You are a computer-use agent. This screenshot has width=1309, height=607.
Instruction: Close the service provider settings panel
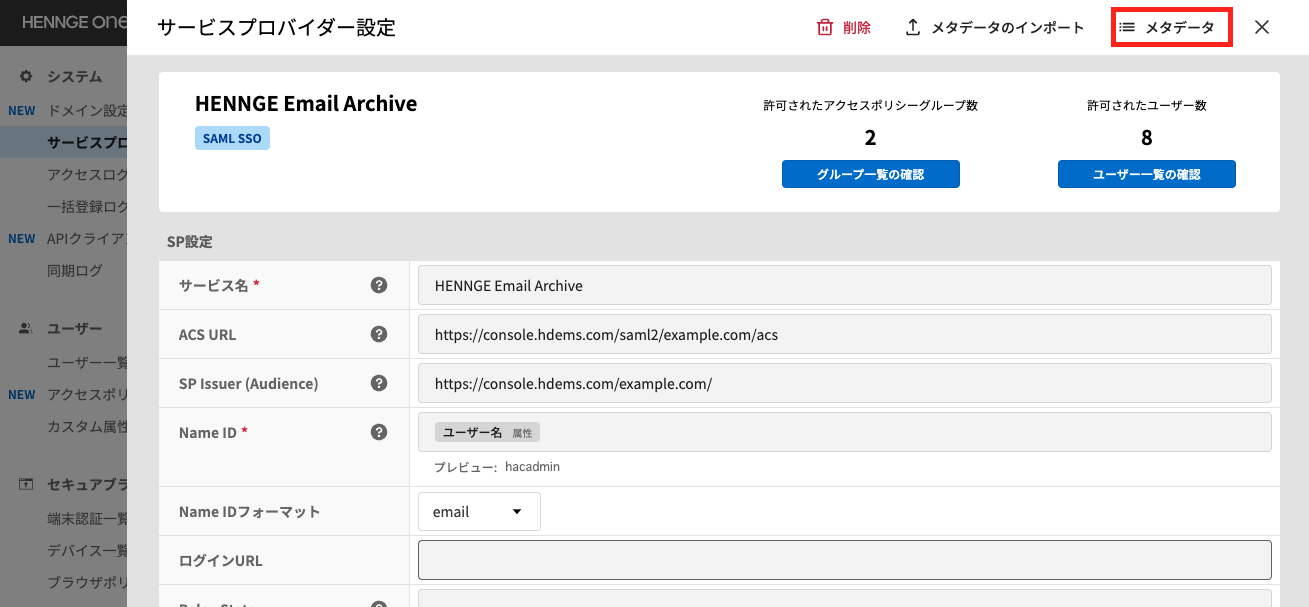(1262, 28)
